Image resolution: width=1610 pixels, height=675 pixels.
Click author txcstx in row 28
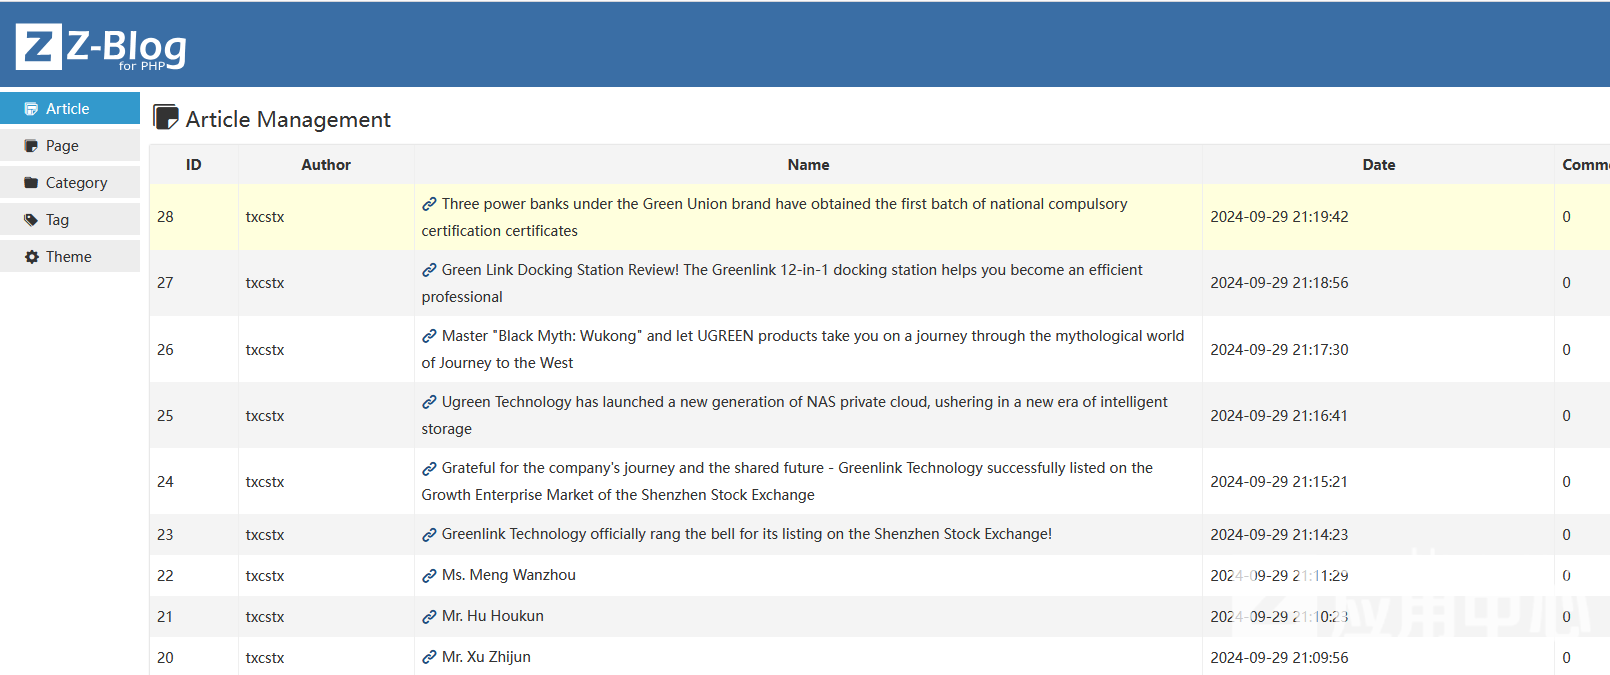pos(265,217)
